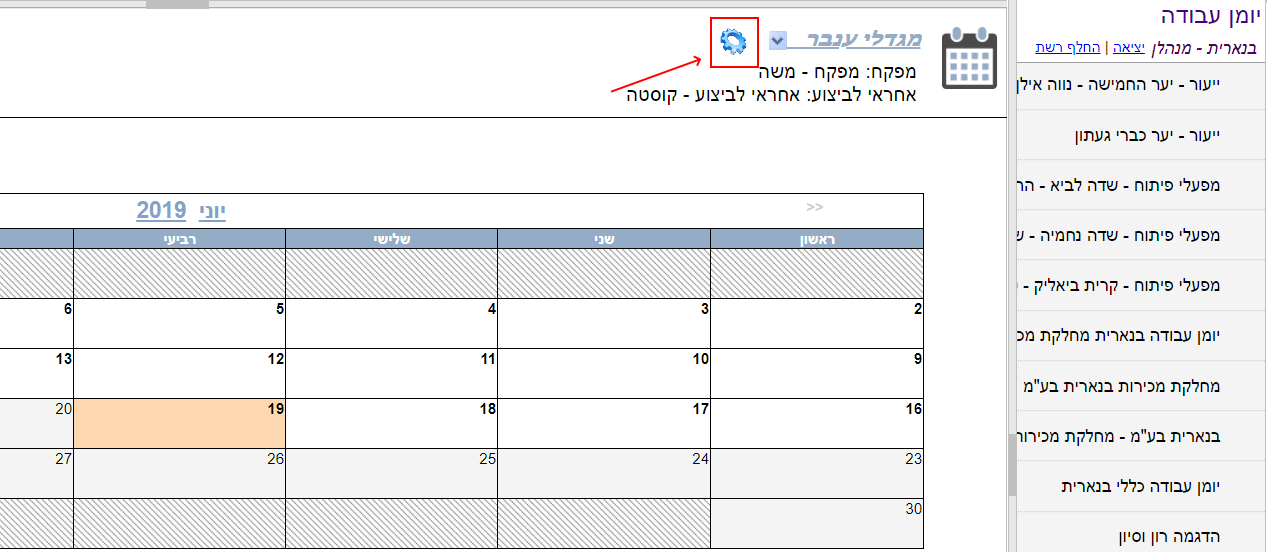The height and width of the screenshot is (552, 1267).
Task: Open sidebar item מפעלי פיתוח - קרית ביאליק
Action: coord(1142,285)
